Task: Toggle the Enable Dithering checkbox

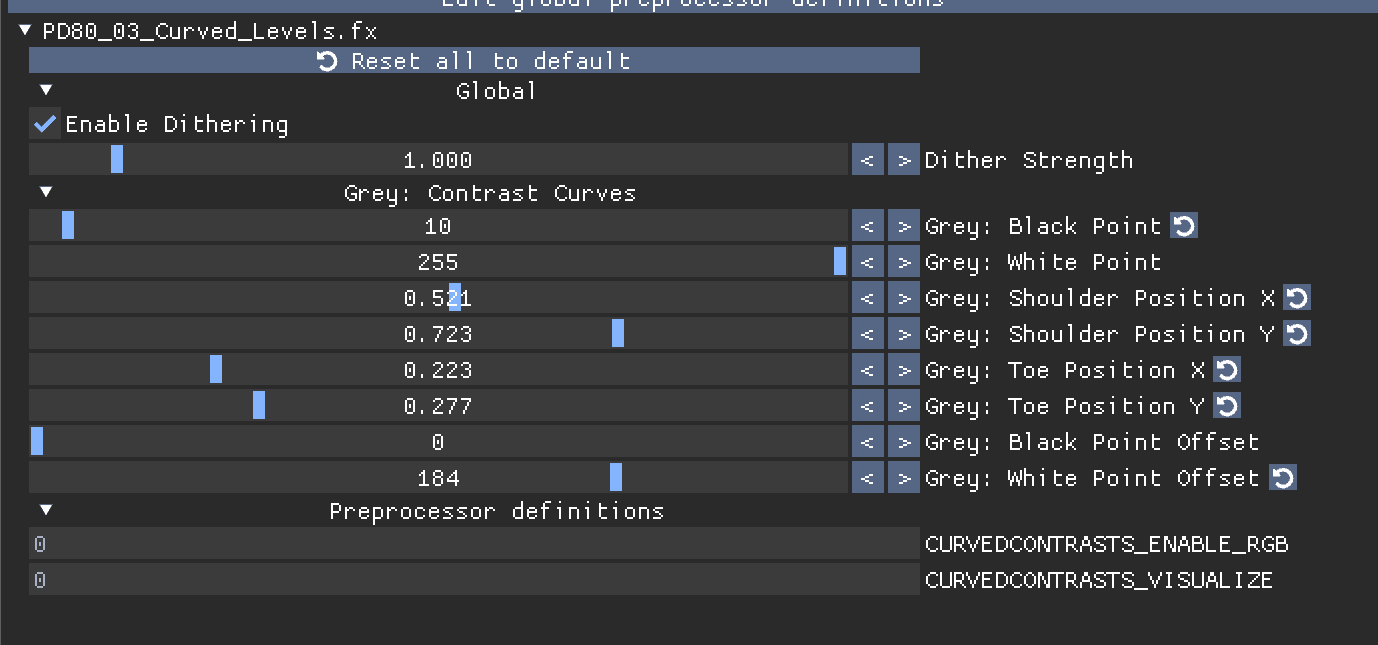Action: pos(45,124)
